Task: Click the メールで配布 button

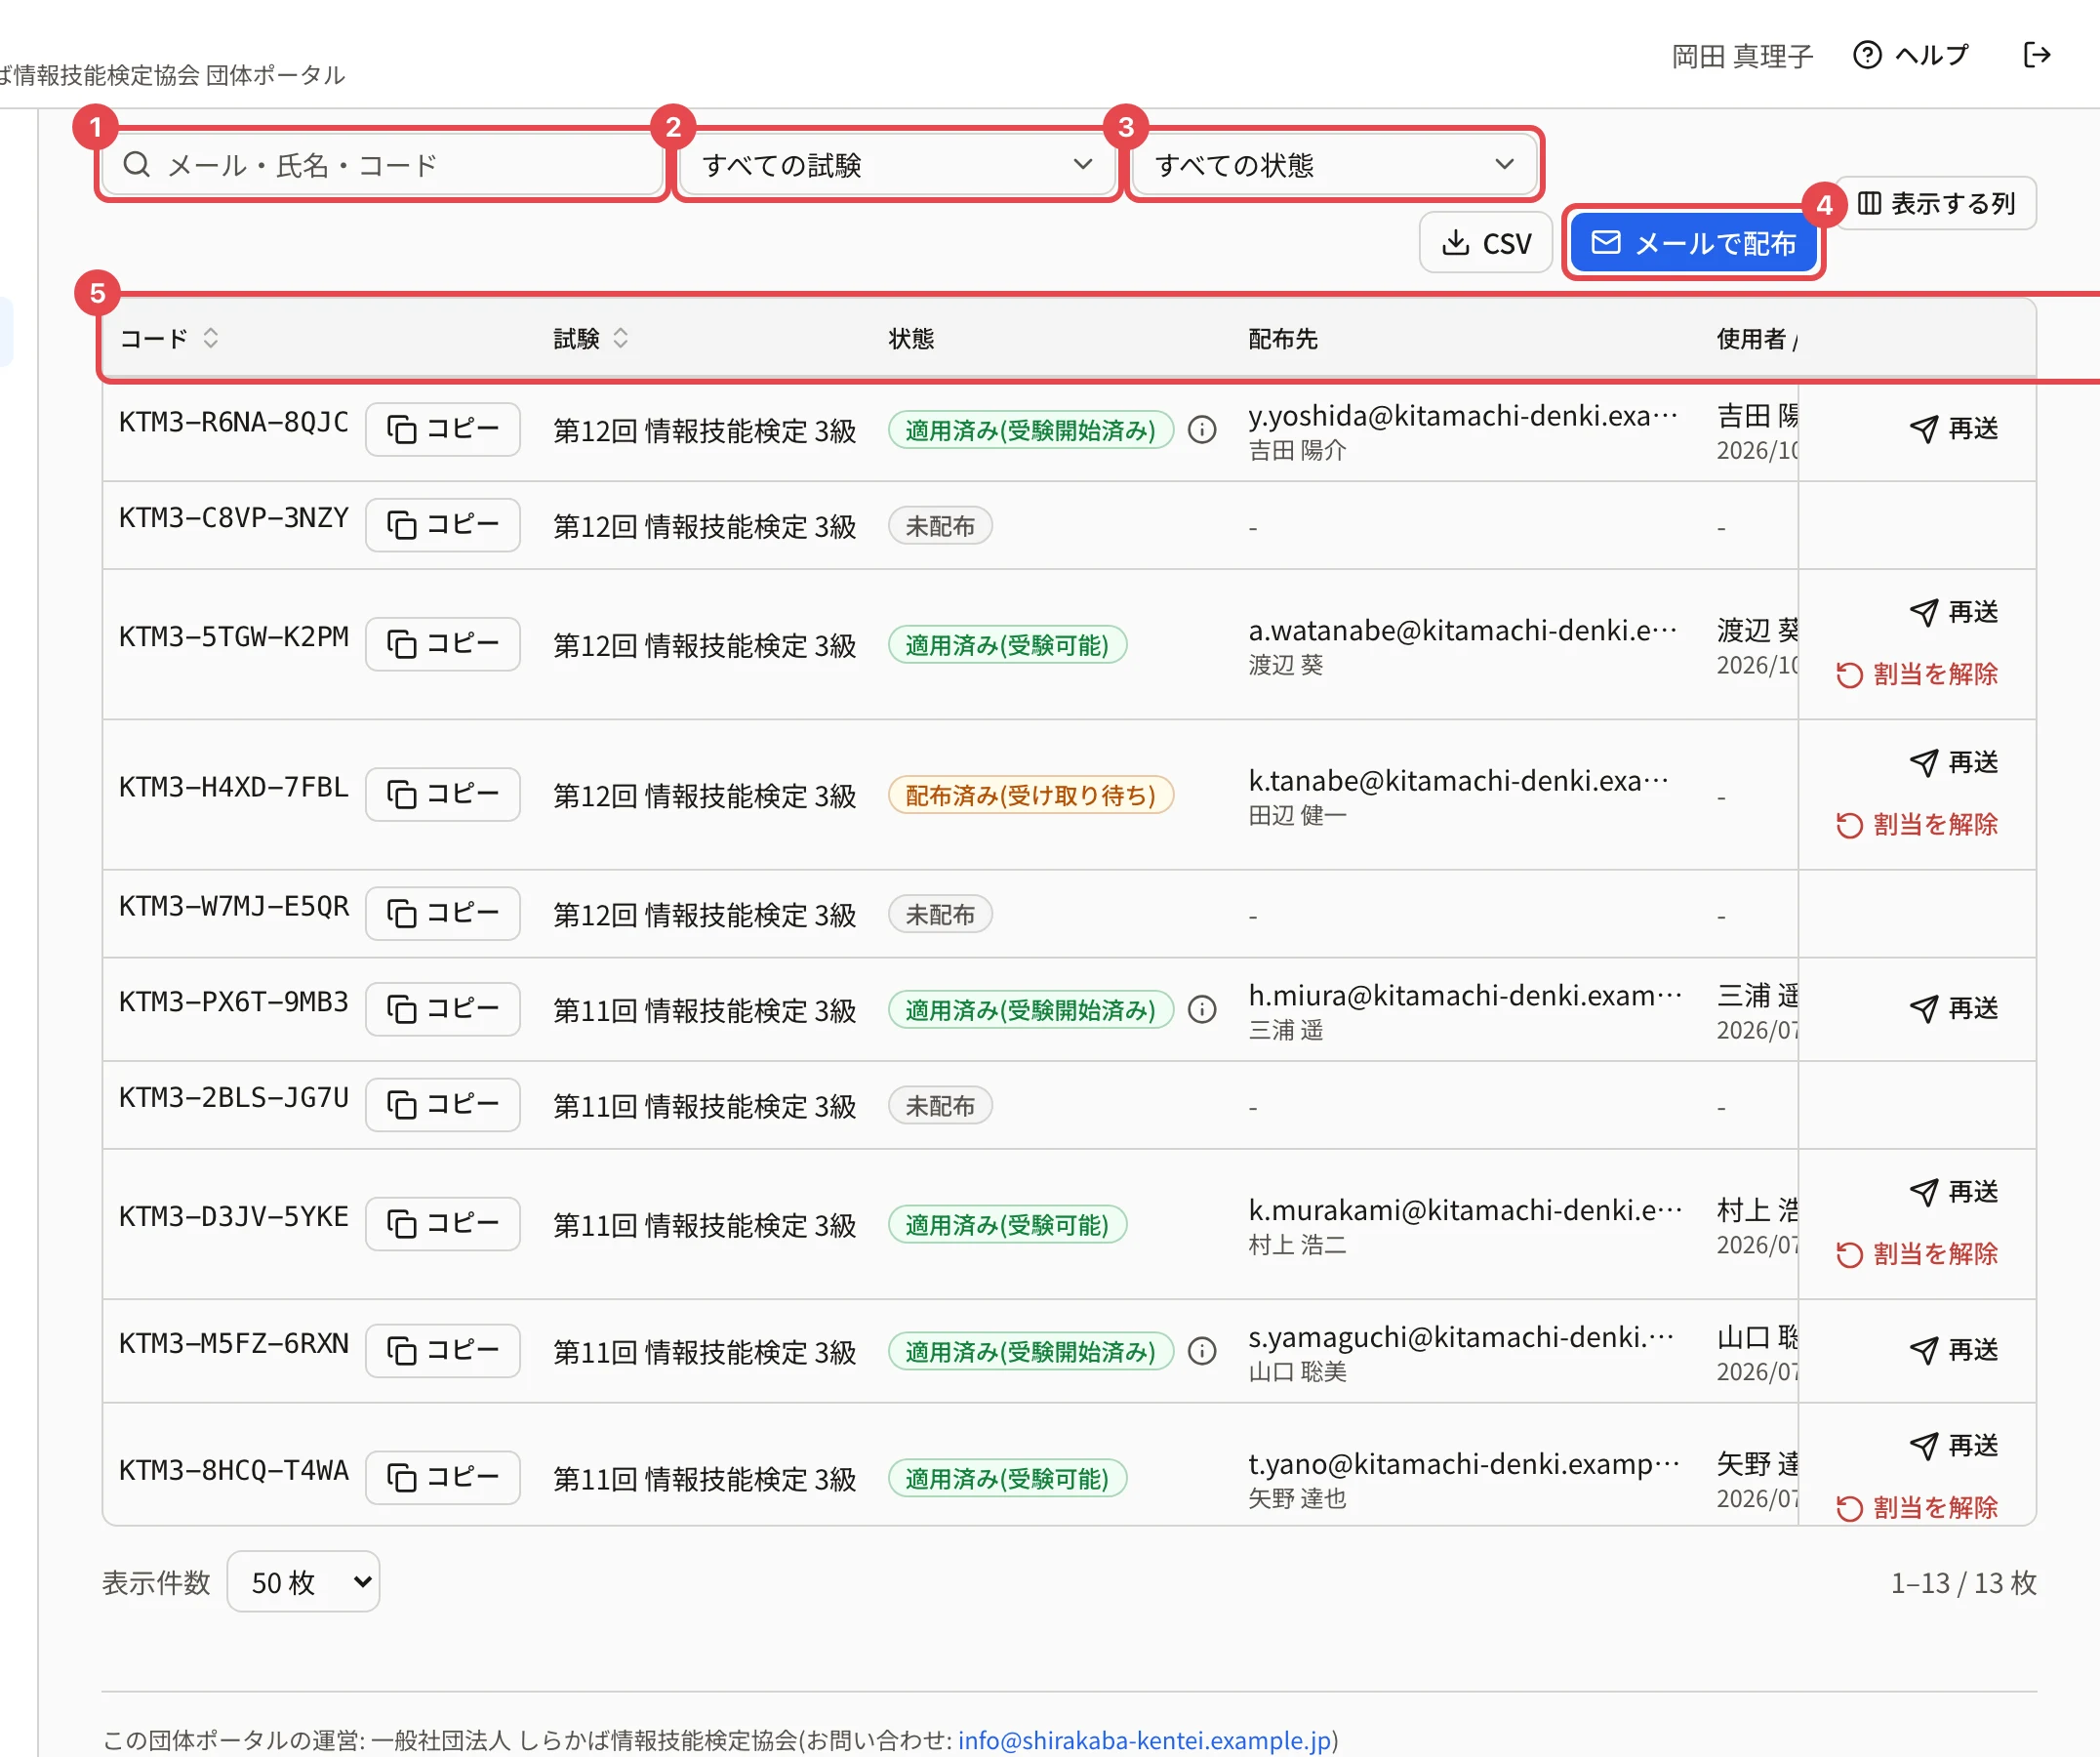Action: coord(1694,243)
